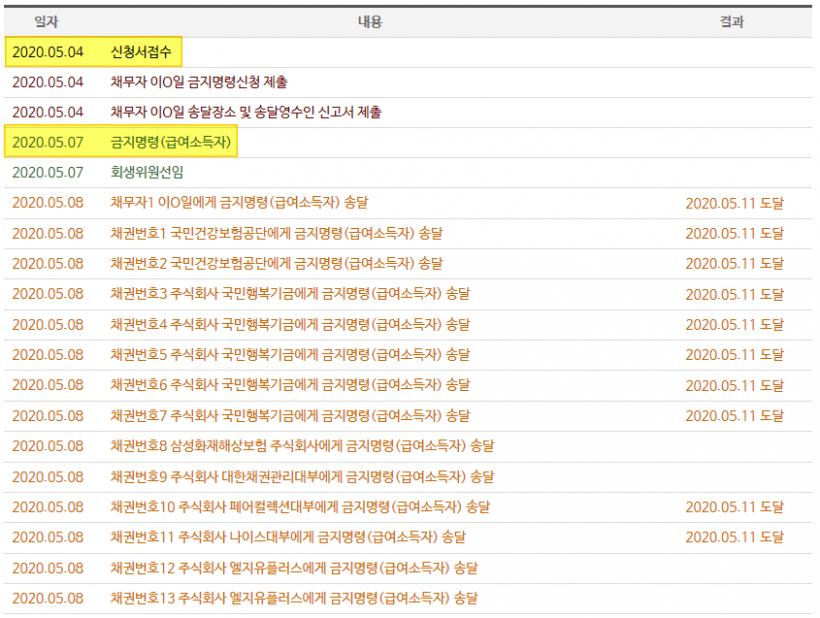The width and height of the screenshot is (820, 618).
Task: Open 채권번호7 국민행복기금 송달 entry
Action: (x=290, y=416)
